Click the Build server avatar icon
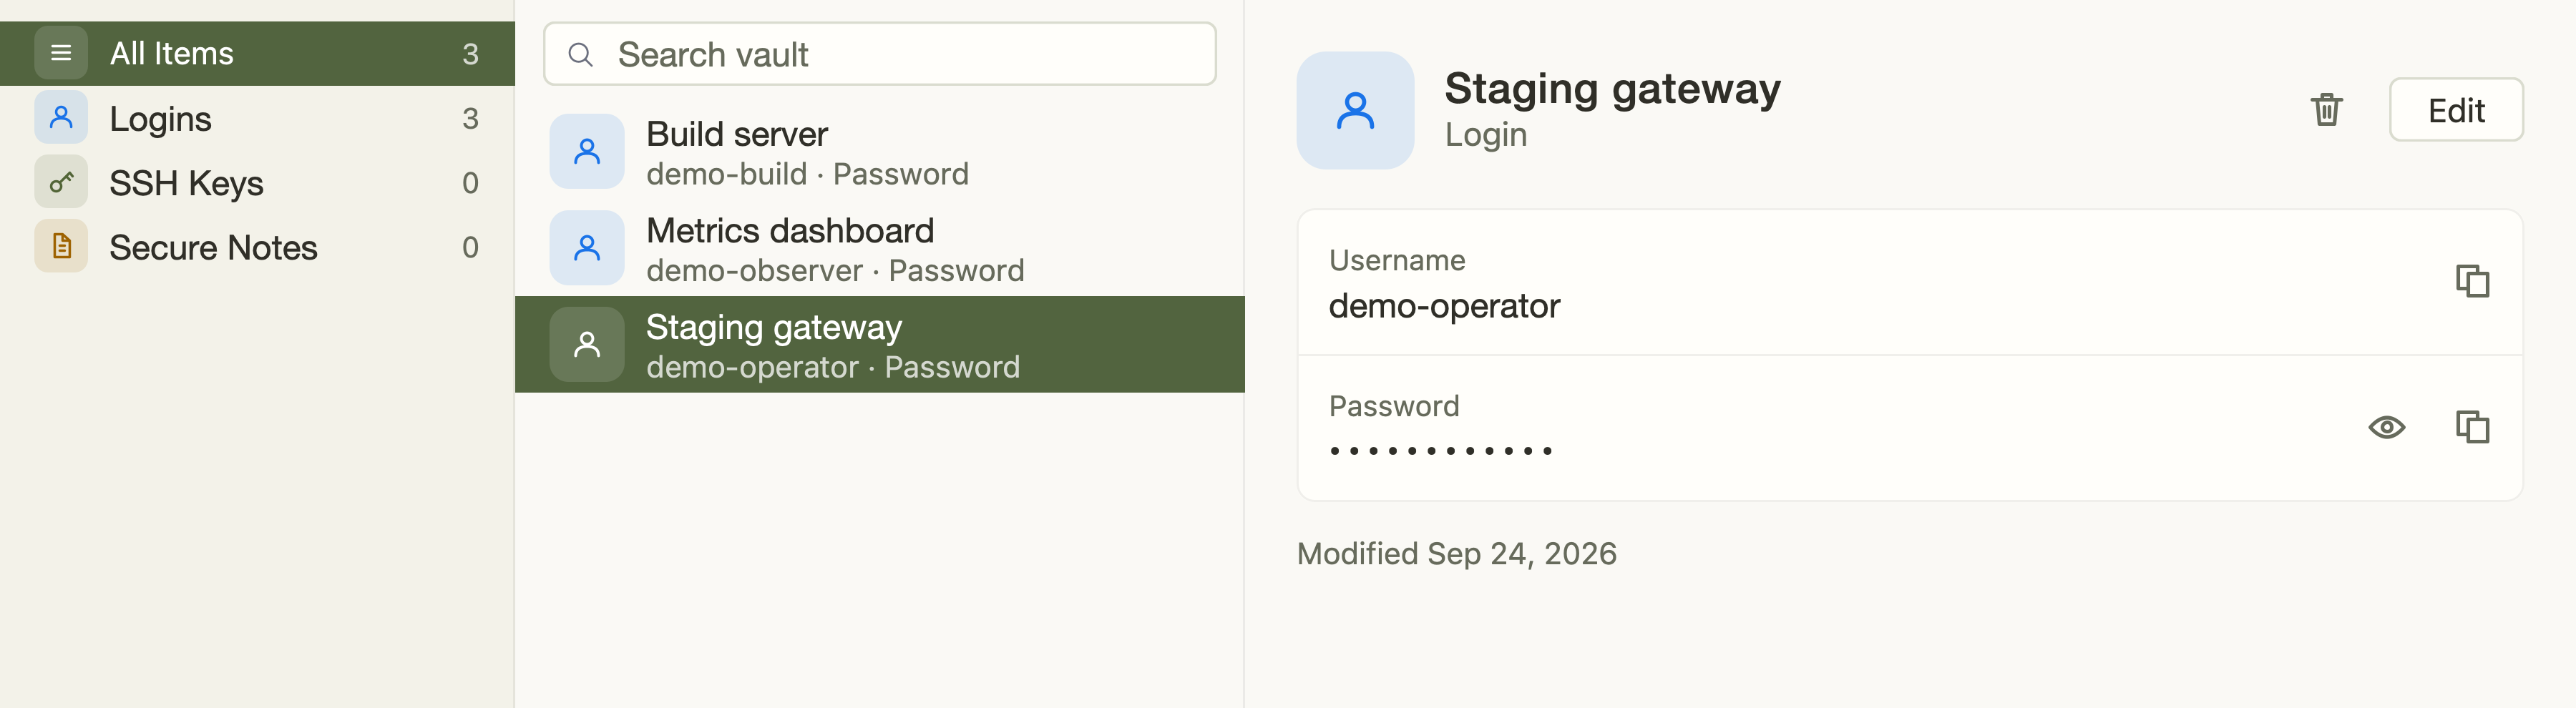The height and width of the screenshot is (708, 2576). pos(587,152)
